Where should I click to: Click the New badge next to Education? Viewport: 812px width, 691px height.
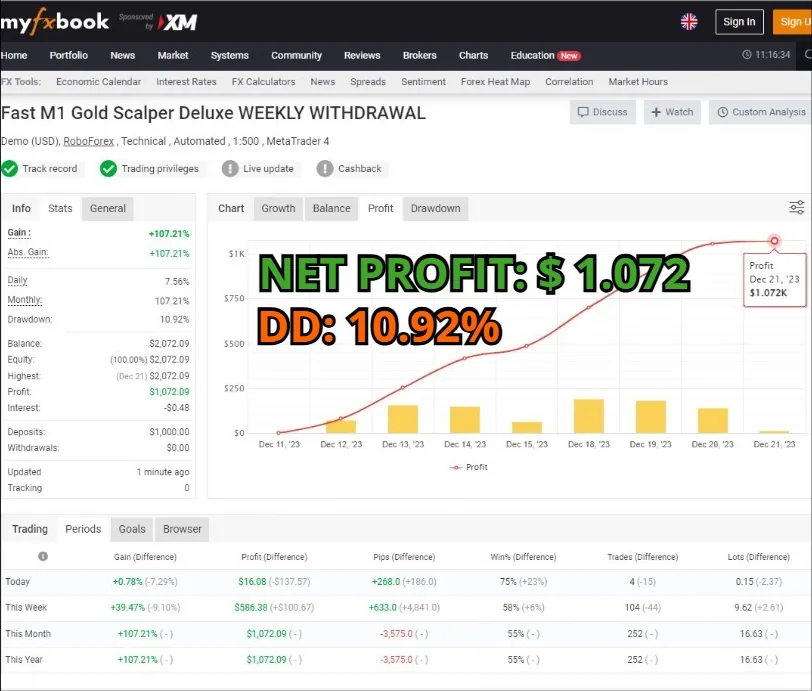(x=569, y=56)
